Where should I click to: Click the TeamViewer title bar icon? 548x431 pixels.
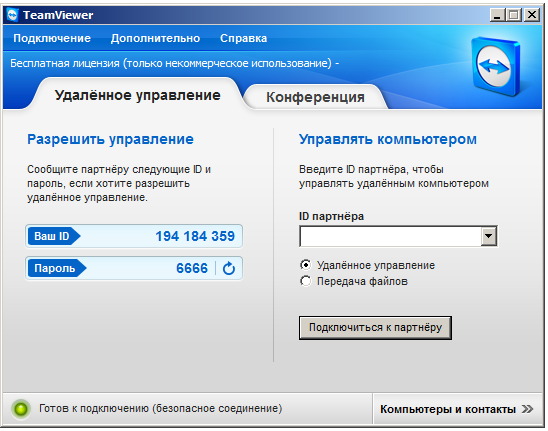(x=13, y=15)
